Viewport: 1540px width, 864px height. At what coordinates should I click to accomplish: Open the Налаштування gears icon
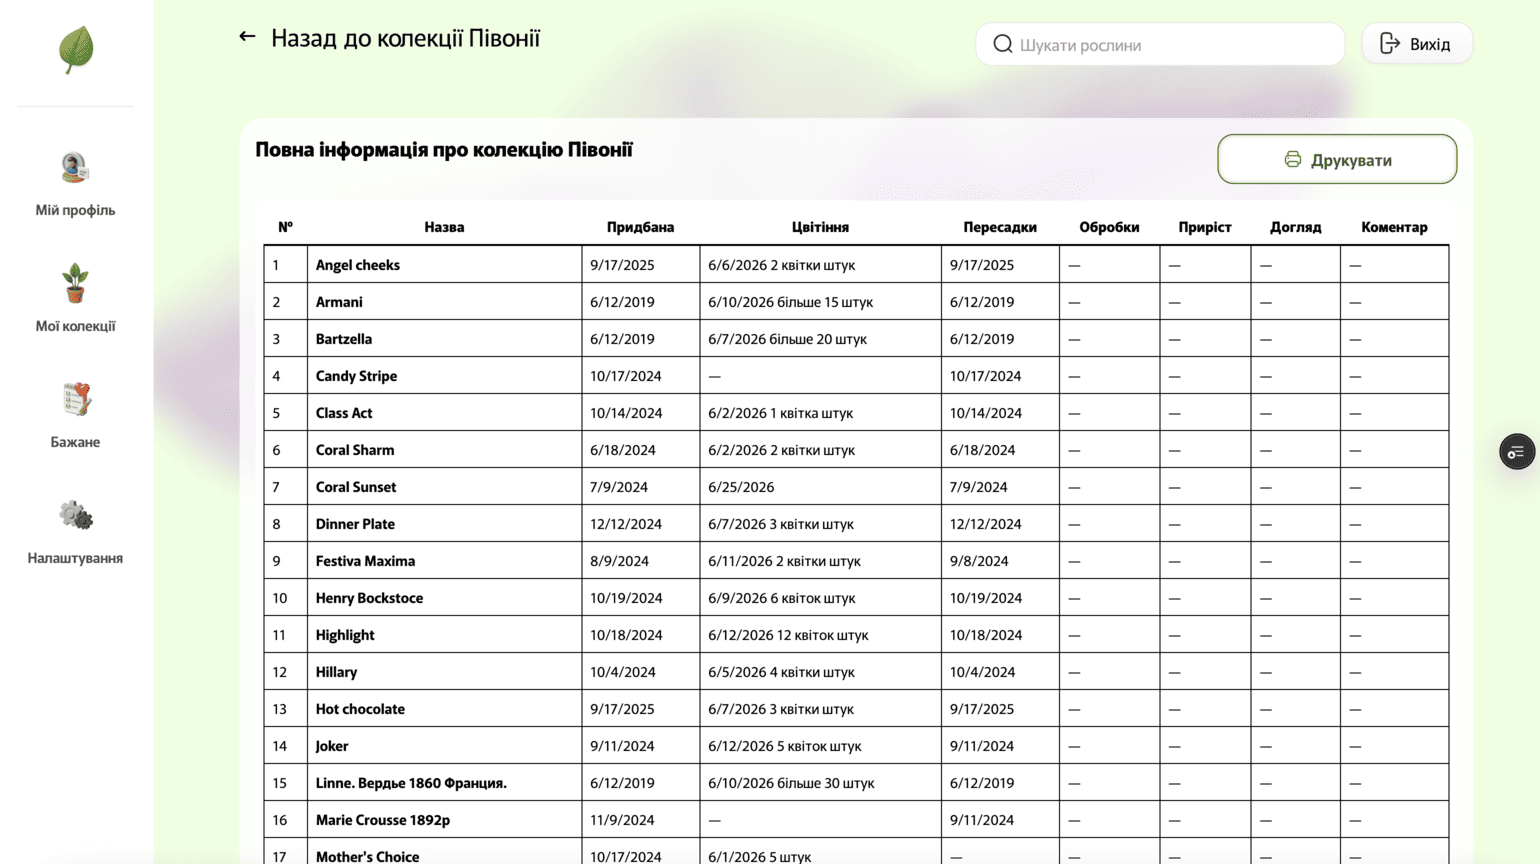pos(75,515)
